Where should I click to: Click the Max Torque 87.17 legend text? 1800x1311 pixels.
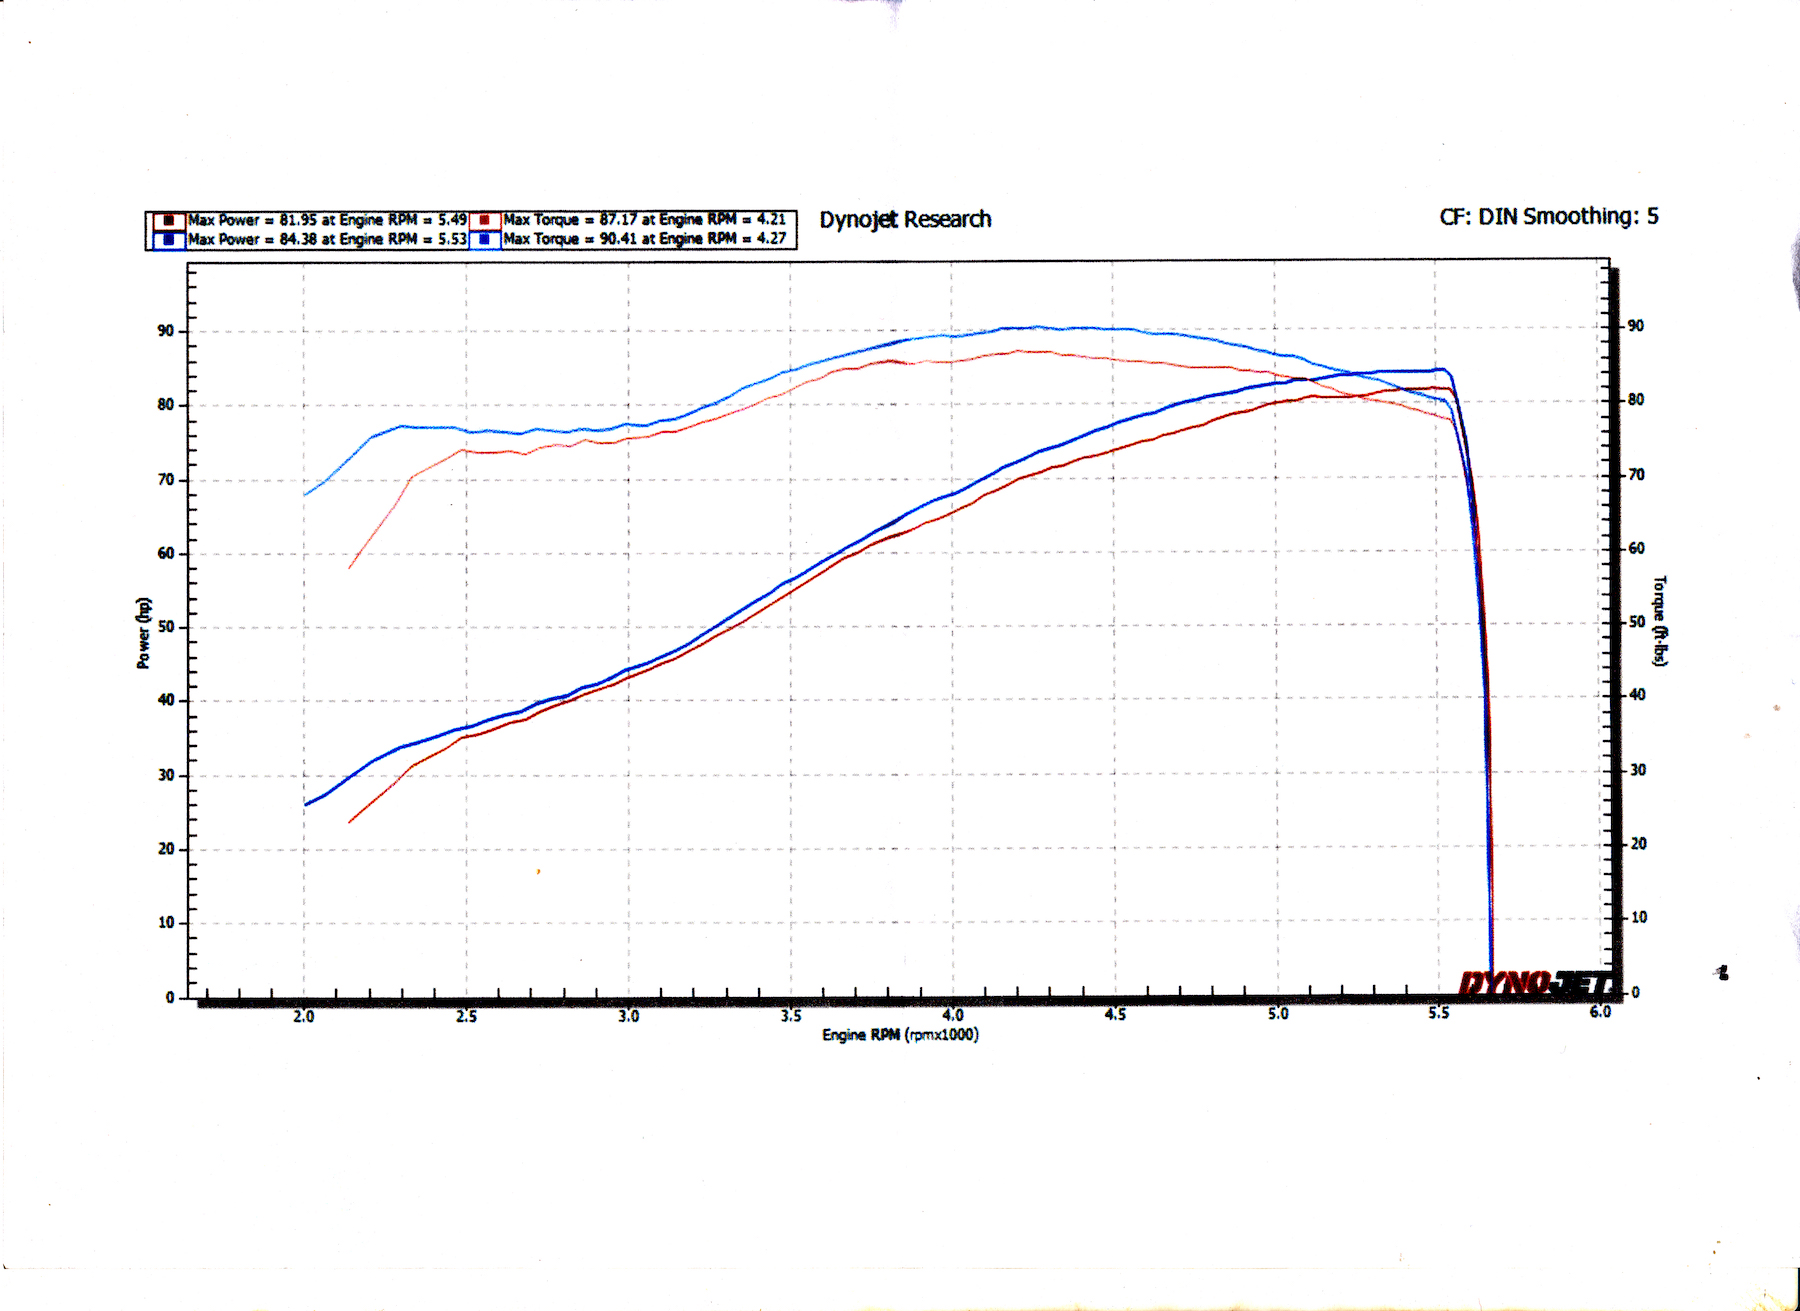tap(644, 219)
